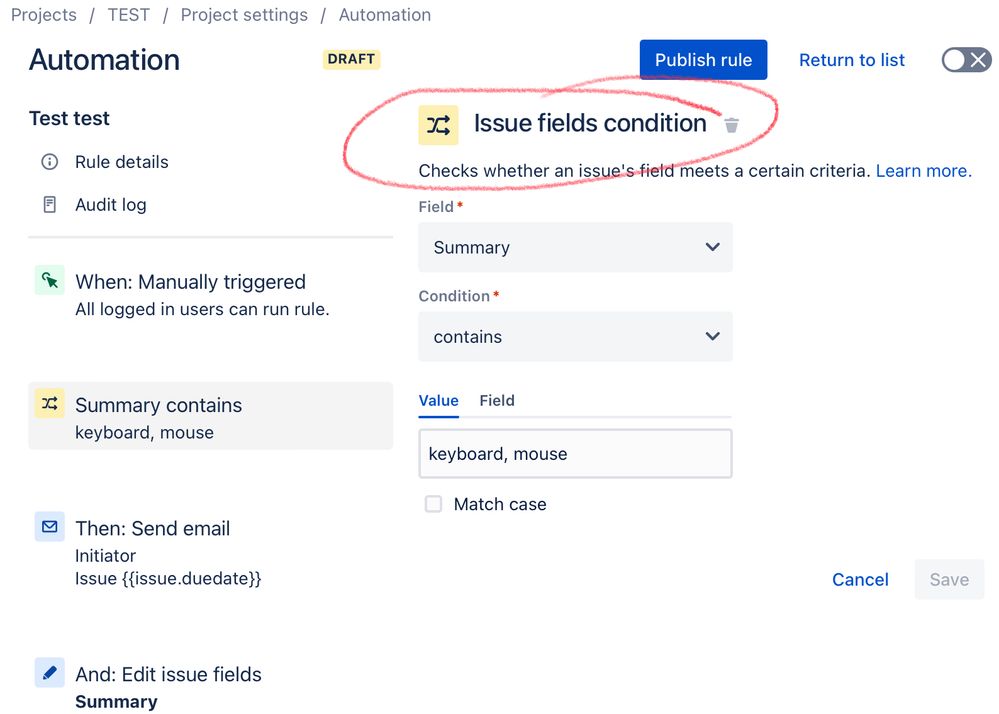Enable the Match case checkbox

[x=433, y=504]
